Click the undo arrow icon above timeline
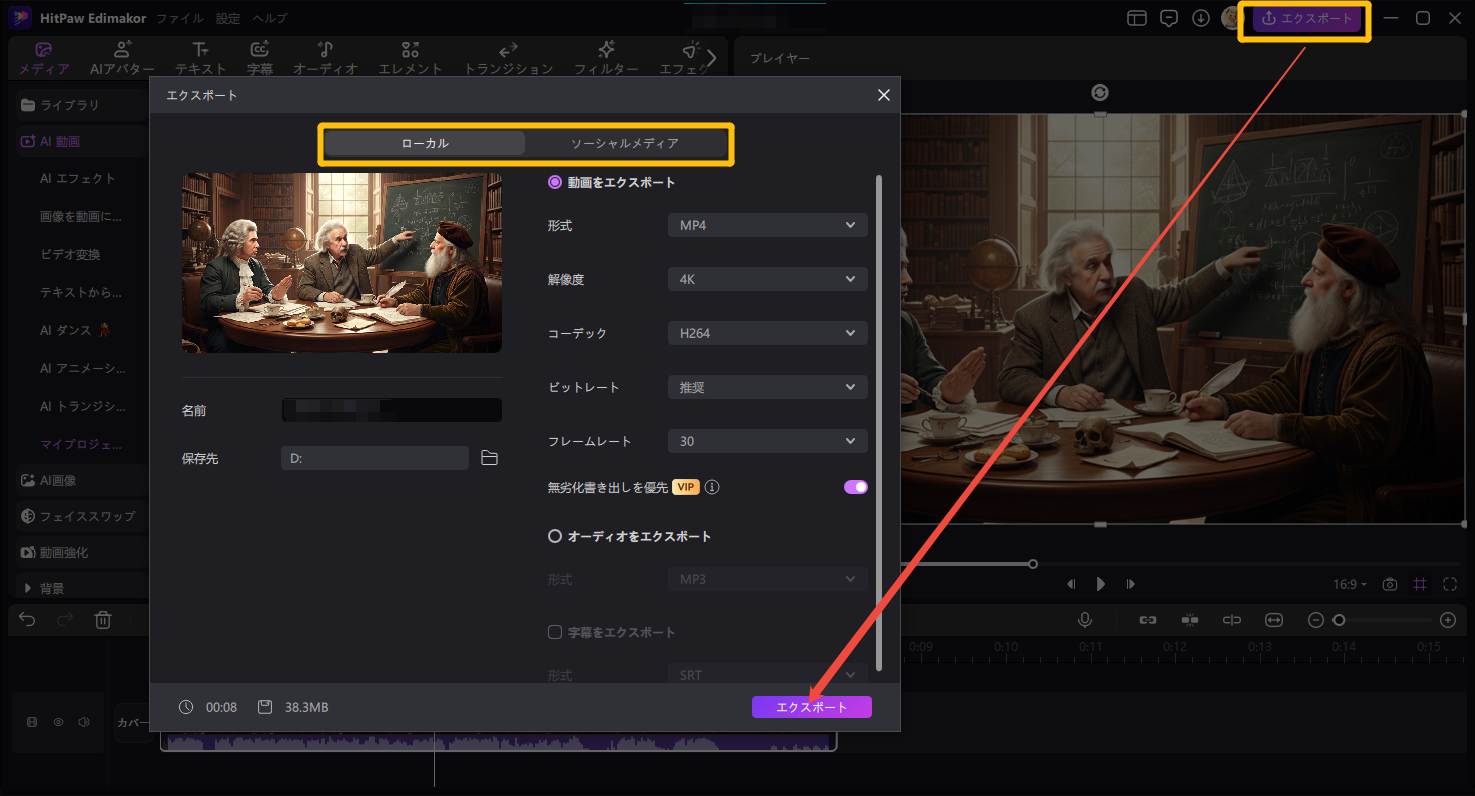Image resolution: width=1475 pixels, height=796 pixels. [x=27, y=620]
